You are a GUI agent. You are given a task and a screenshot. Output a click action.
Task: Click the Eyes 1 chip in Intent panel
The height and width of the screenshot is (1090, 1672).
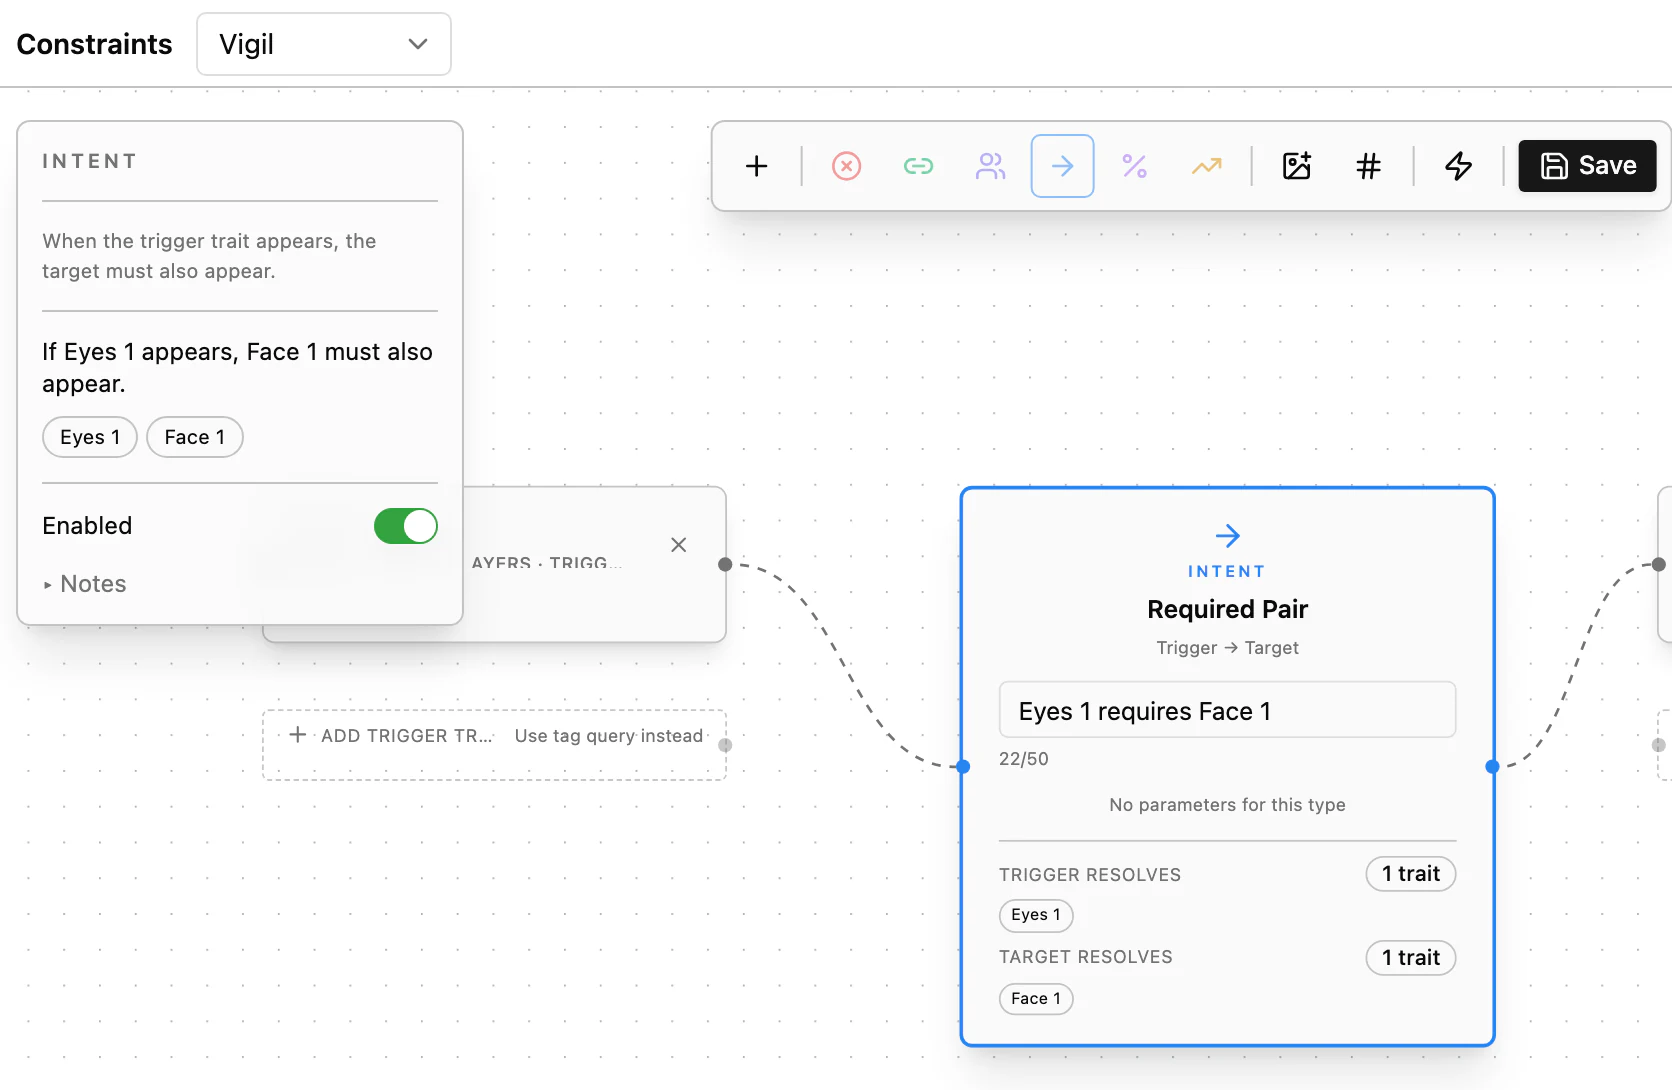pyautogui.click(x=90, y=437)
